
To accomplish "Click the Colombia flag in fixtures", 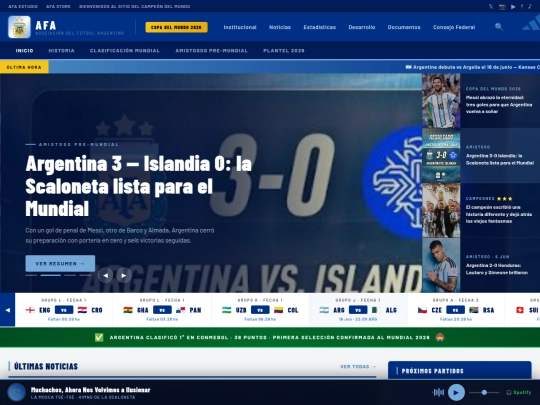I will (x=278, y=310).
